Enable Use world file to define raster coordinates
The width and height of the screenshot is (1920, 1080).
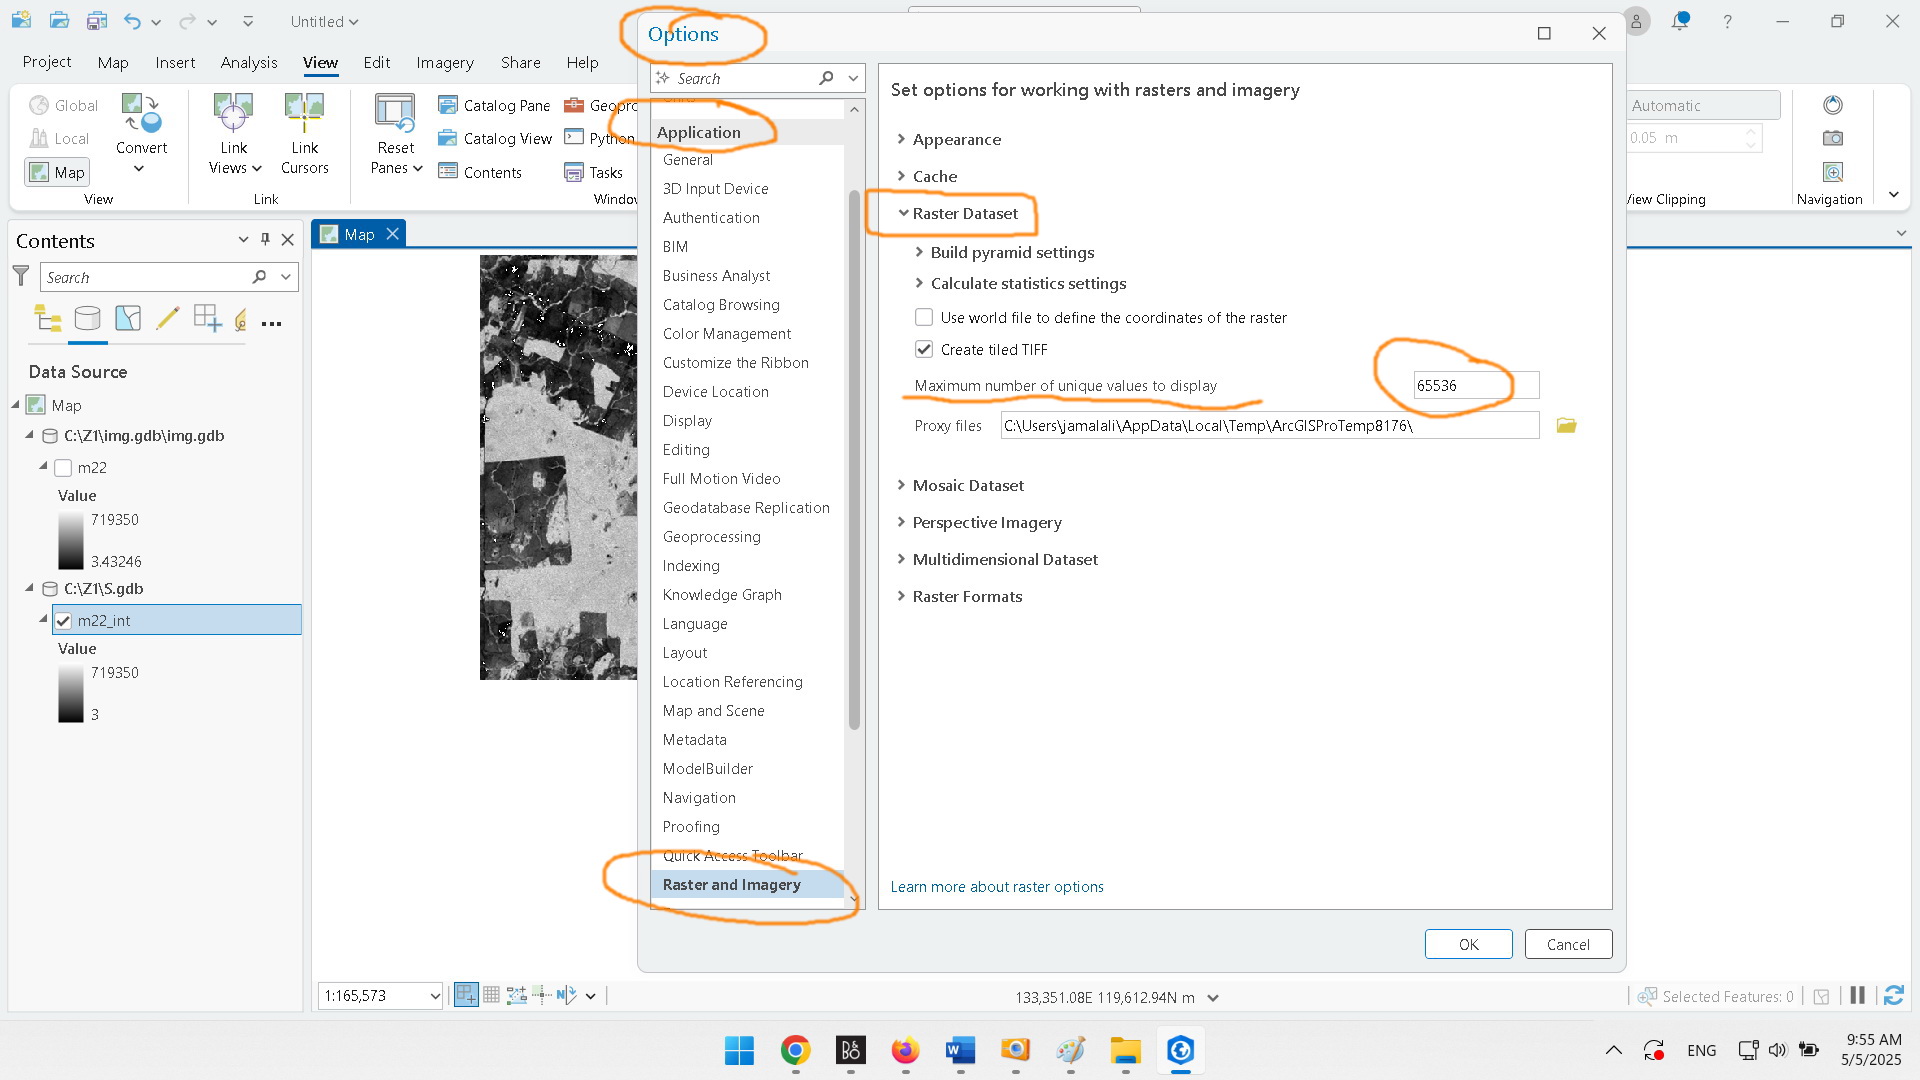(x=924, y=317)
